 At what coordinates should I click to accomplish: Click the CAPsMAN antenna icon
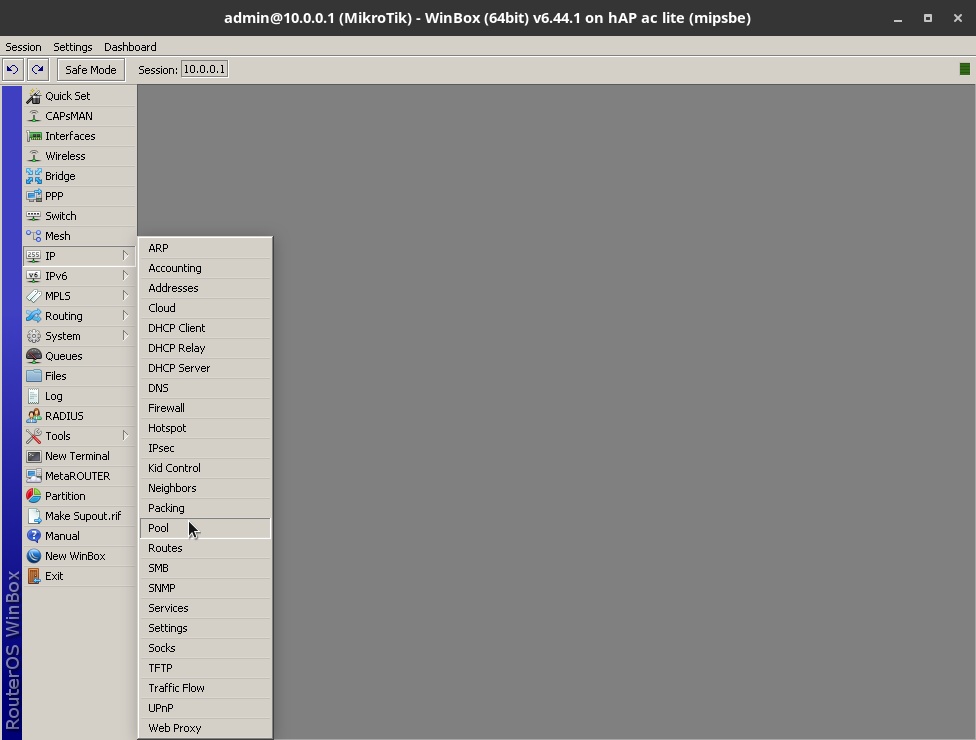34,116
